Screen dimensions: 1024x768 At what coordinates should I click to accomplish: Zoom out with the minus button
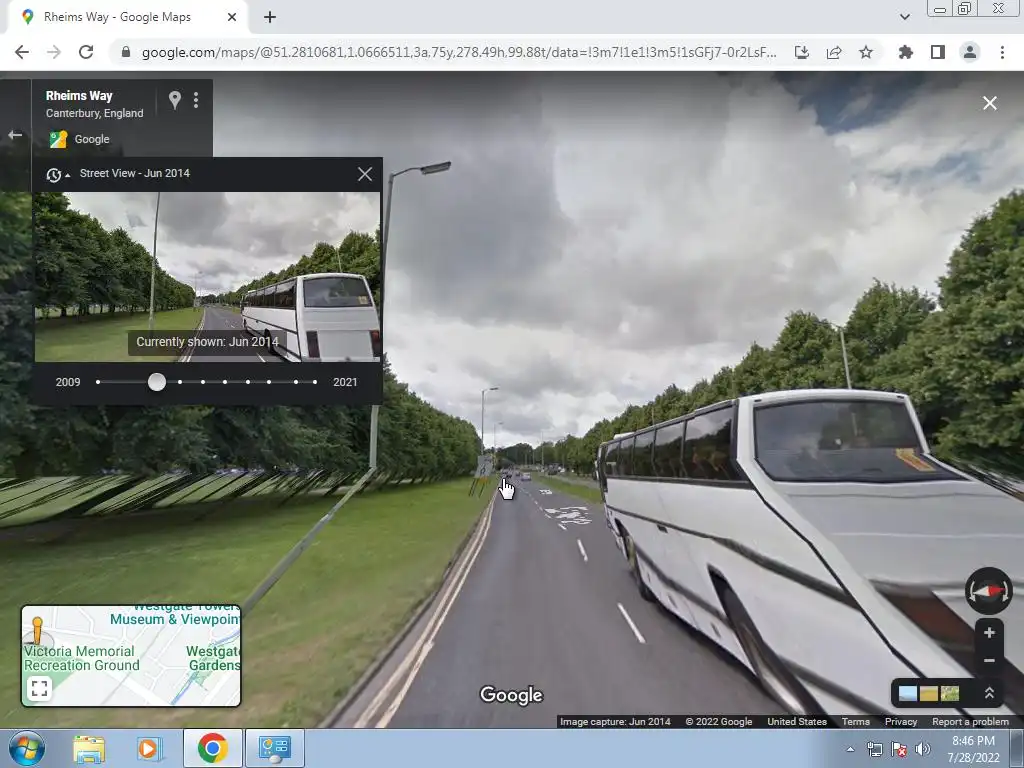(989, 661)
